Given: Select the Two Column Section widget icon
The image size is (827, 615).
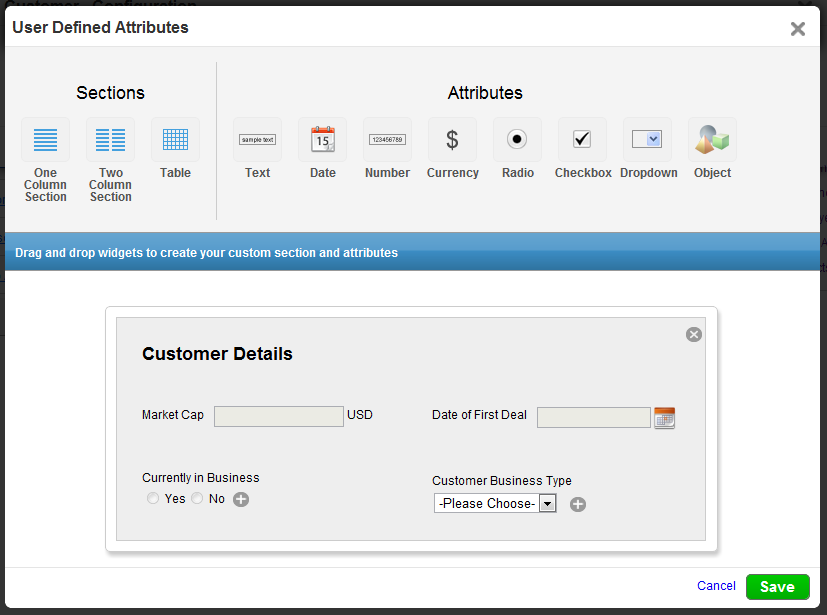Looking at the screenshot, I should pos(110,140).
